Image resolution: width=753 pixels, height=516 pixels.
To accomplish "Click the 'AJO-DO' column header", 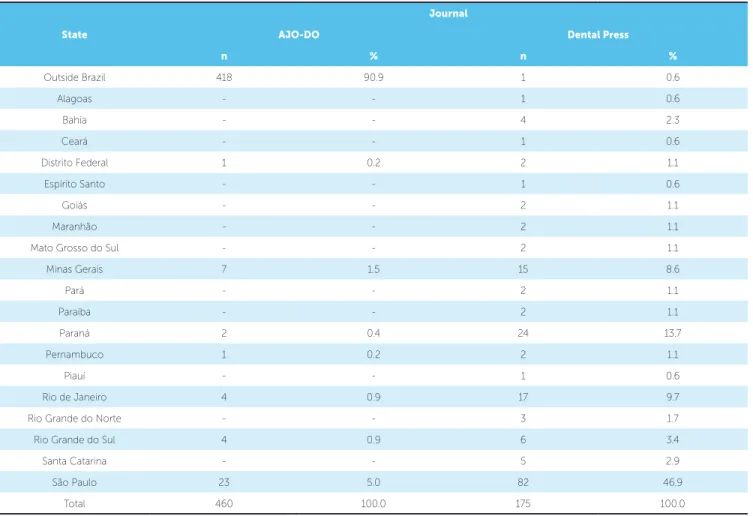I will coord(299,35).
